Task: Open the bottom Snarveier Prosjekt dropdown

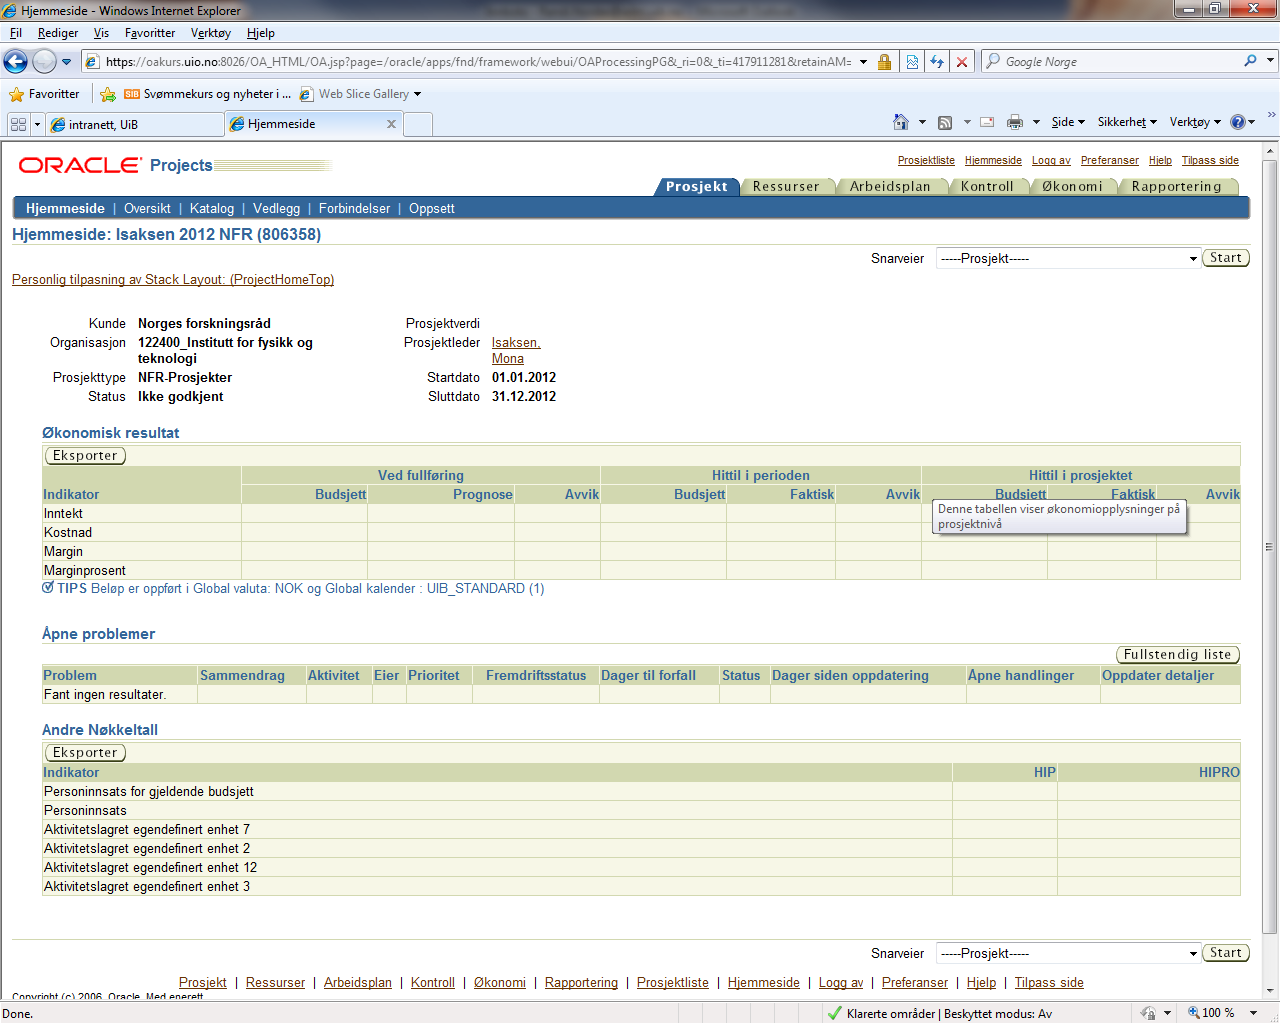Action: [1068, 954]
